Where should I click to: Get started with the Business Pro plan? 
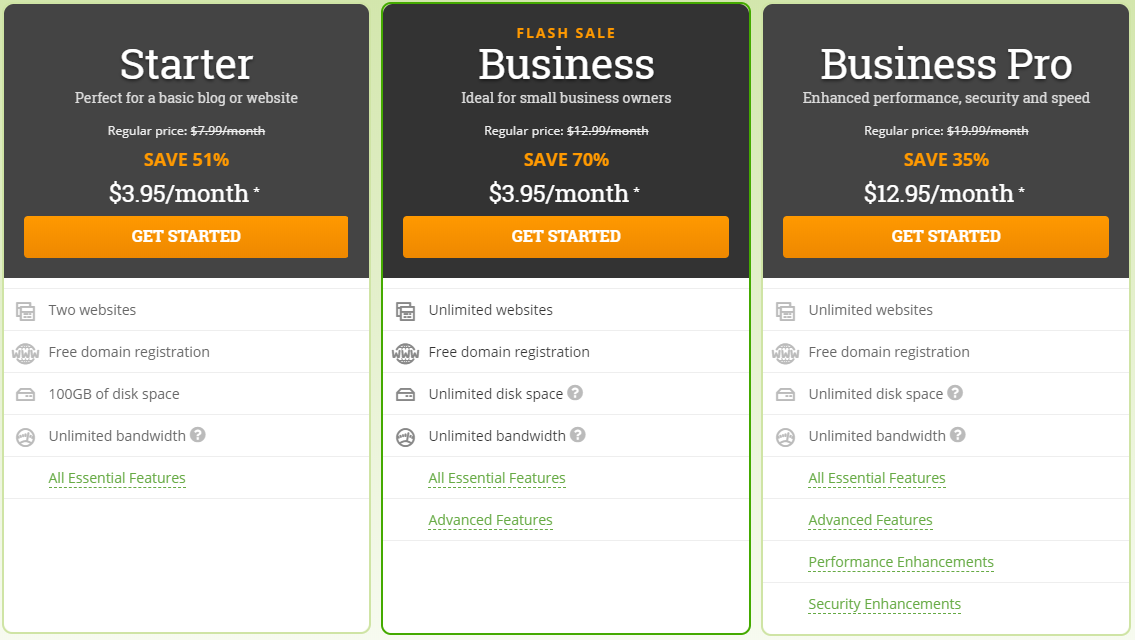click(945, 237)
